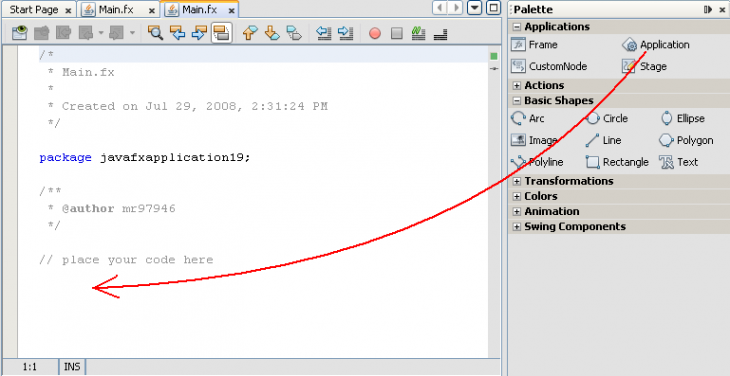Expand the Swing Components palette category

click(x=516, y=227)
